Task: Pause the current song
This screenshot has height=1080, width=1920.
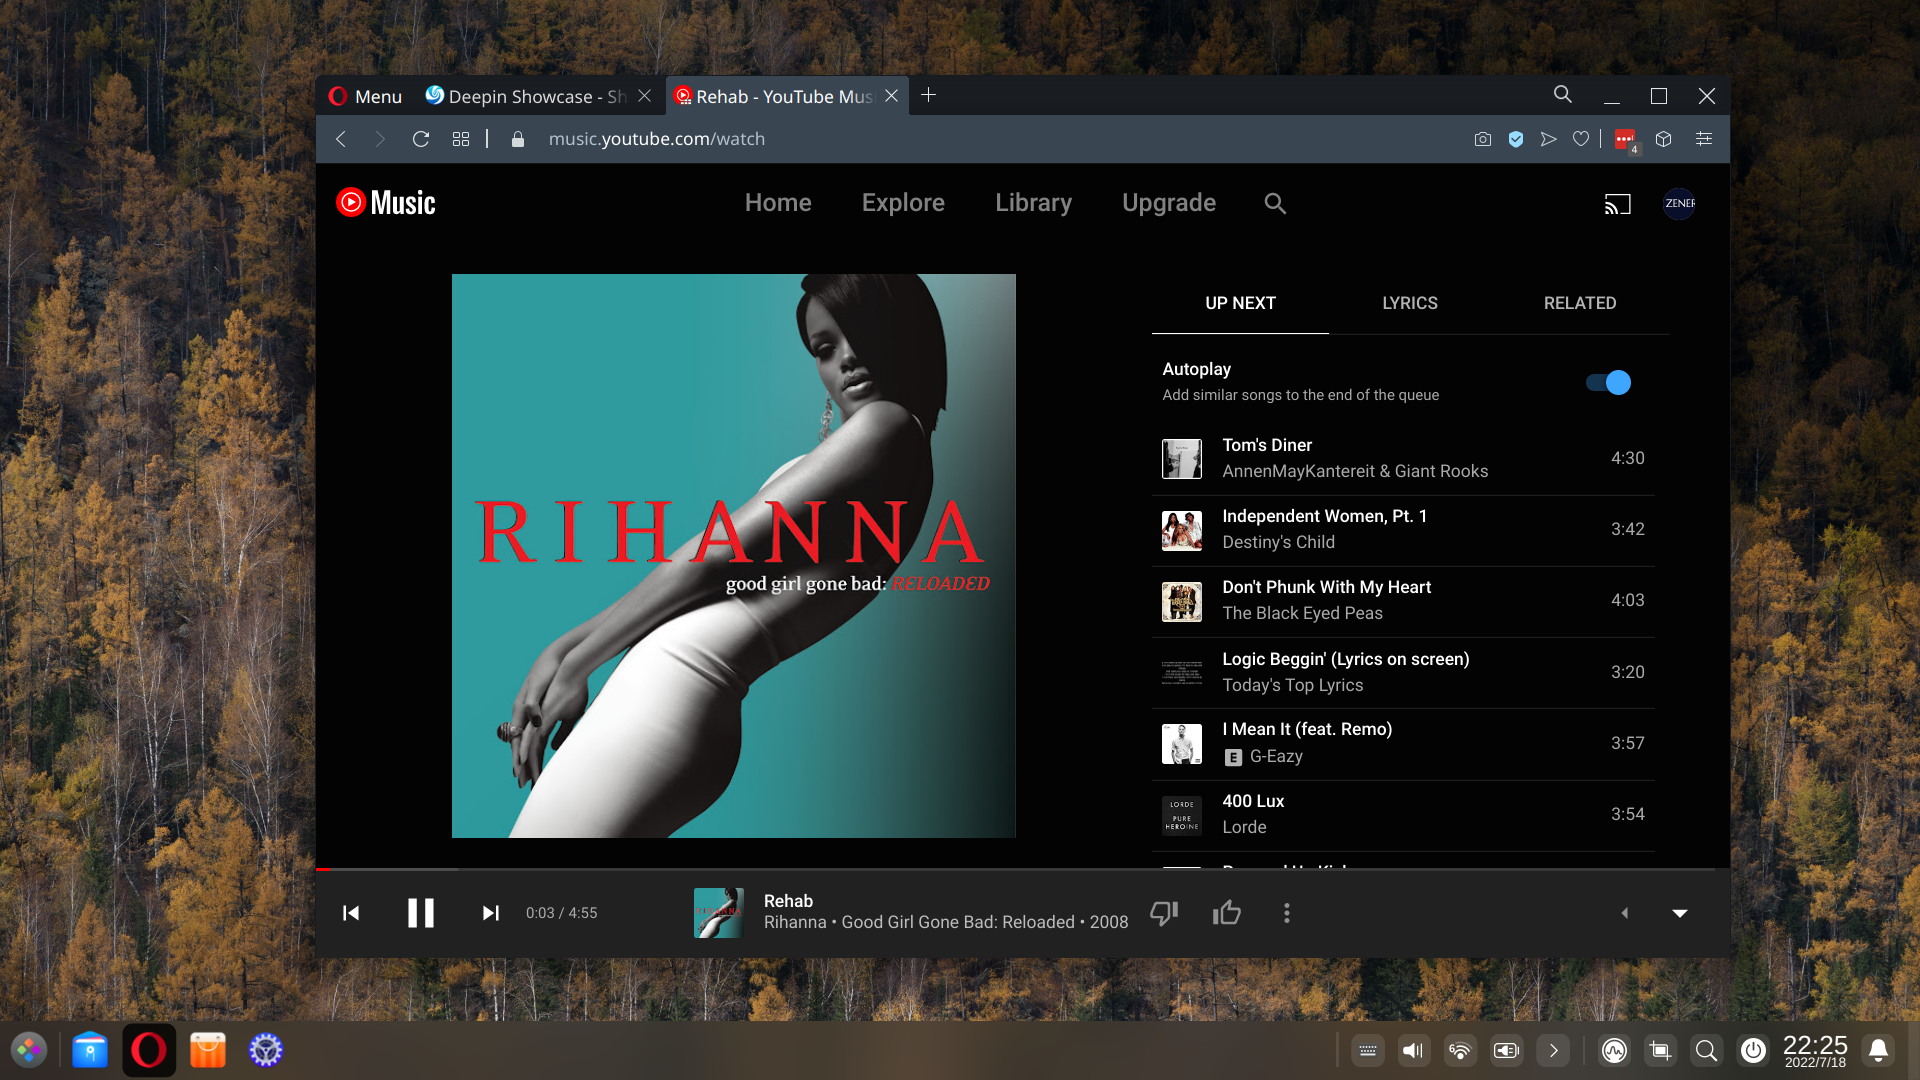Action: tap(421, 913)
